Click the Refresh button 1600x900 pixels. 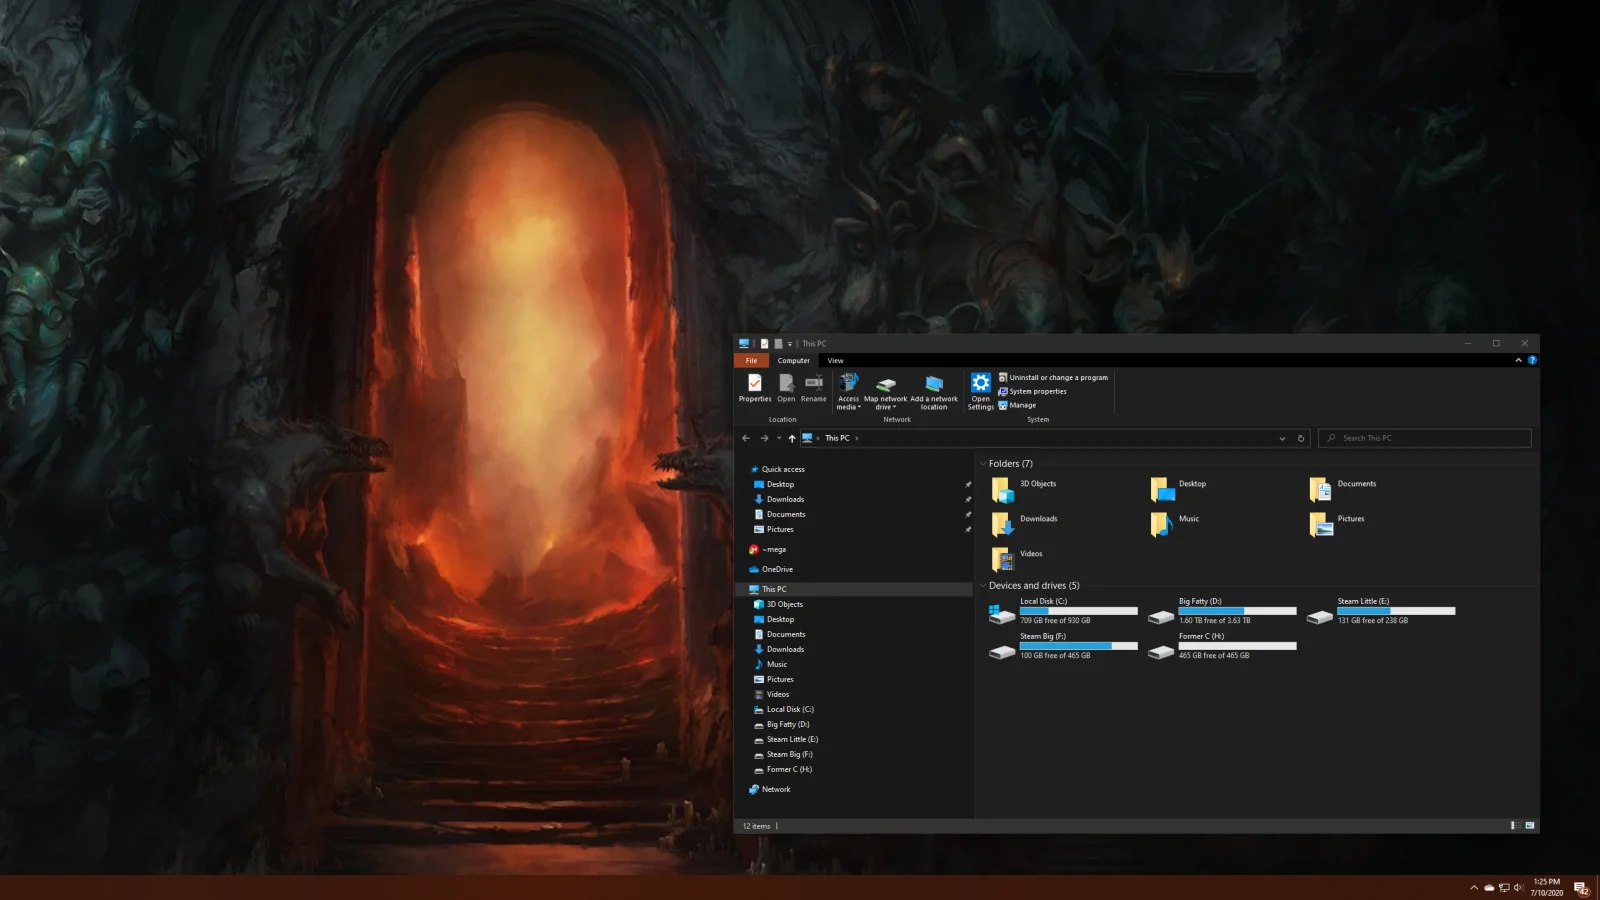click(1301, 438)
